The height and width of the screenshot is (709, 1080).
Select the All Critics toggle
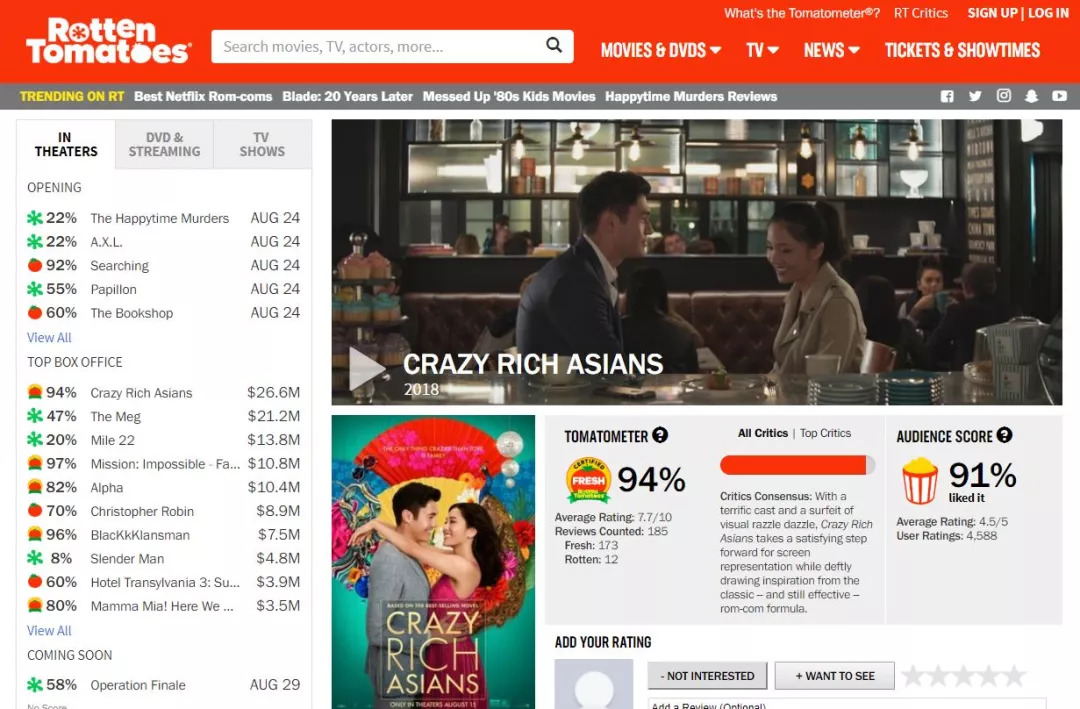click(x=762, y=433)
